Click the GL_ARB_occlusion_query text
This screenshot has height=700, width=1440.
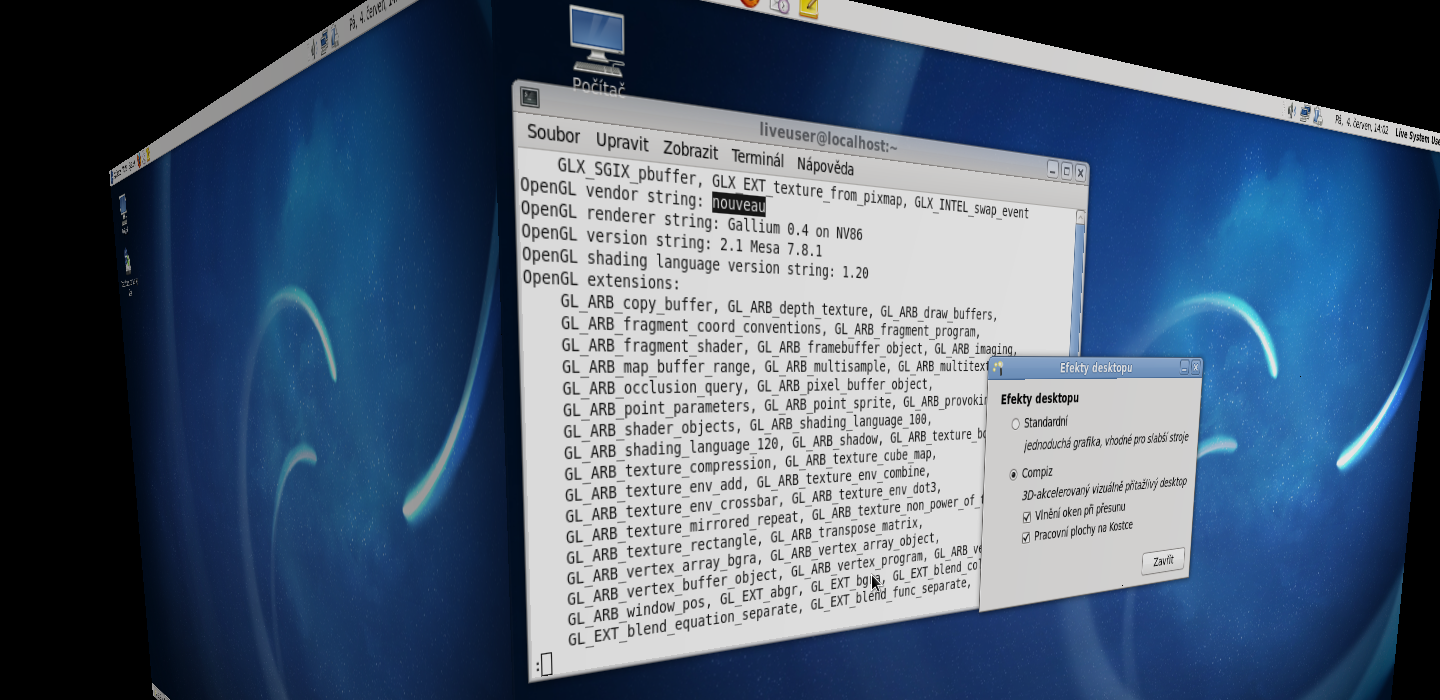654,387
